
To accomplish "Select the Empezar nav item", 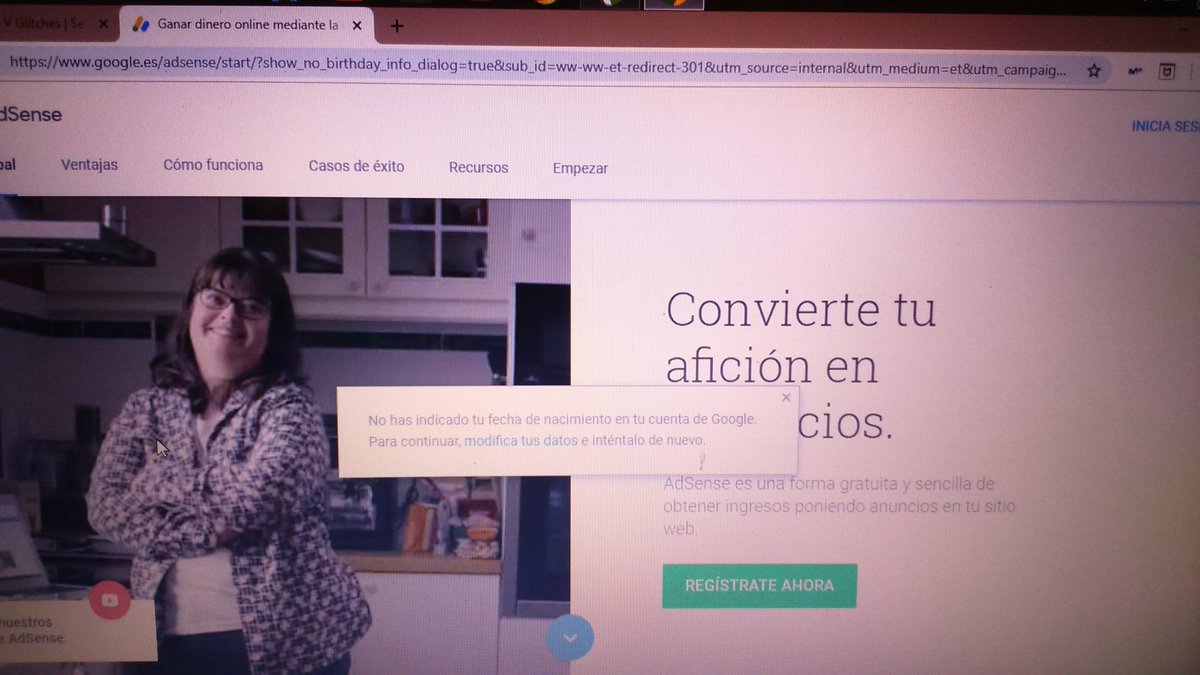I will point(580,168).
